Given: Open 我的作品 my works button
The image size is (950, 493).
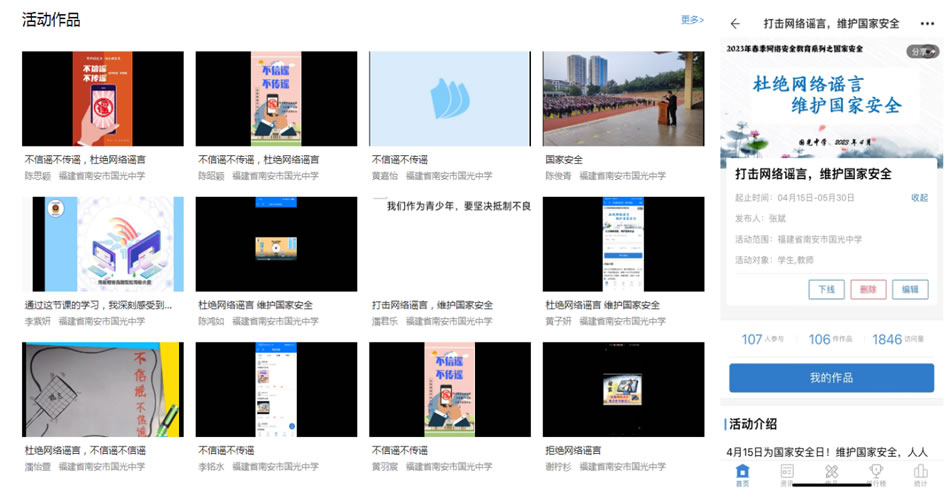Looking at the screenshot, I should coord(831,378).
